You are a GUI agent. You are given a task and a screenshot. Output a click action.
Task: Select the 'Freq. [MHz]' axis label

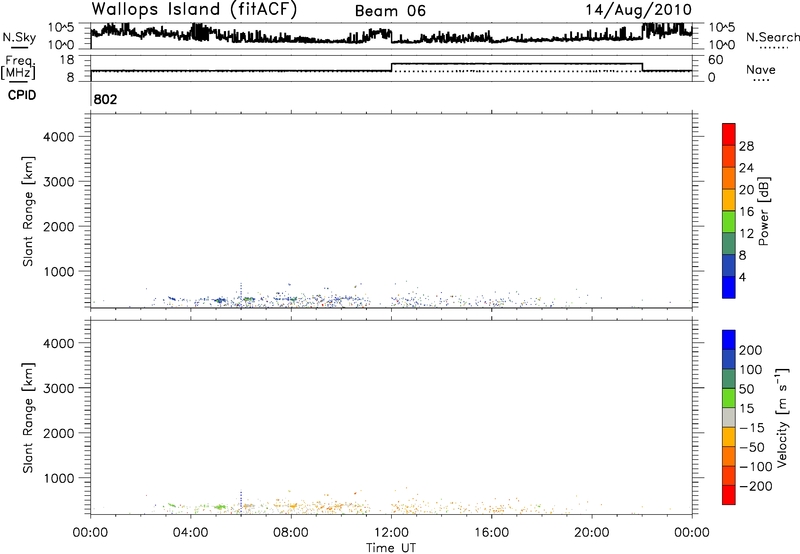pos(19,68)
